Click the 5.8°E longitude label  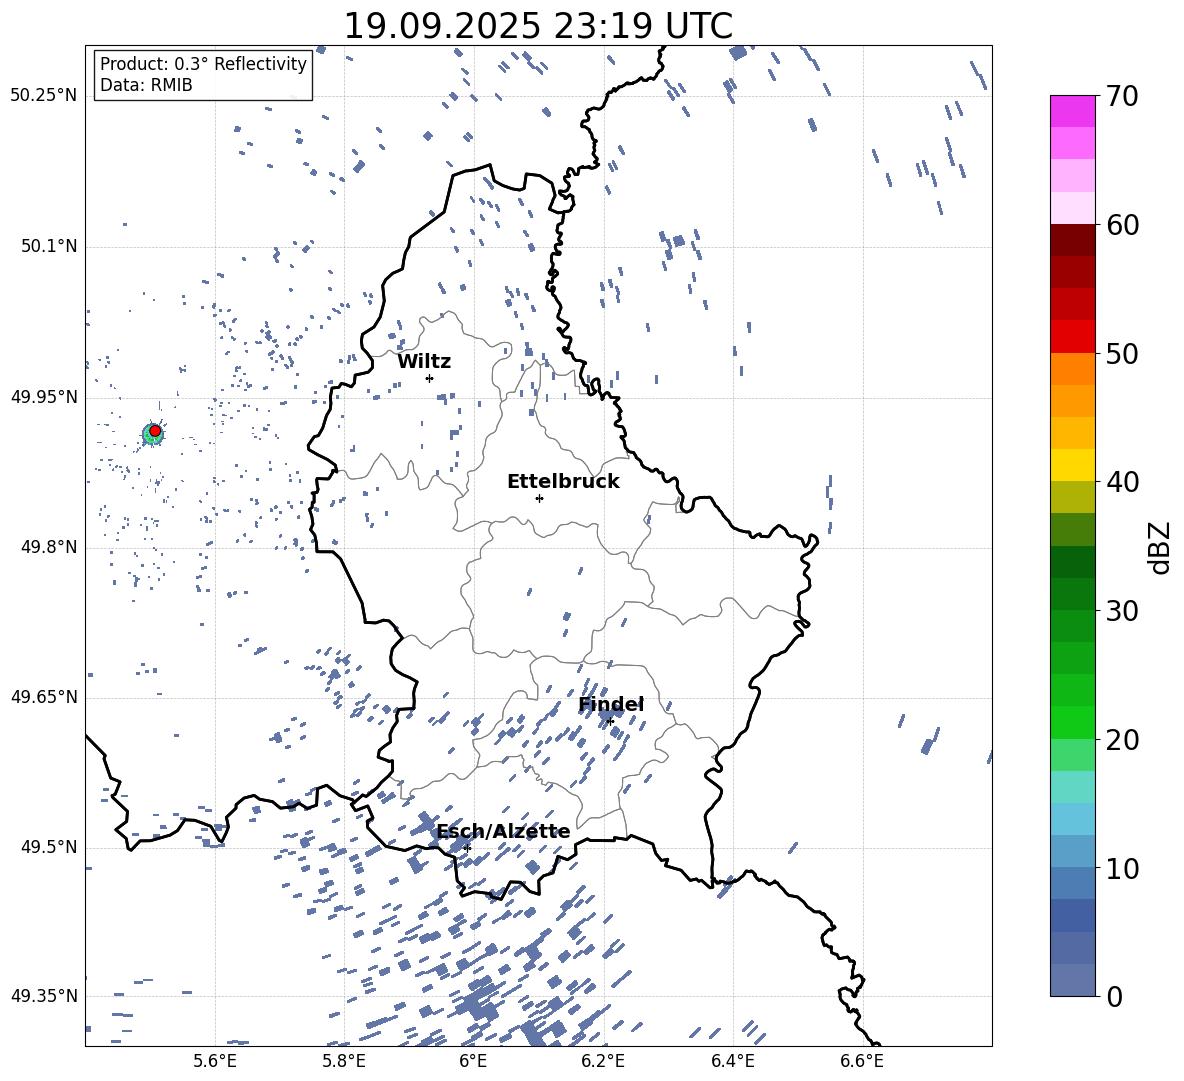click(344, 1061)
